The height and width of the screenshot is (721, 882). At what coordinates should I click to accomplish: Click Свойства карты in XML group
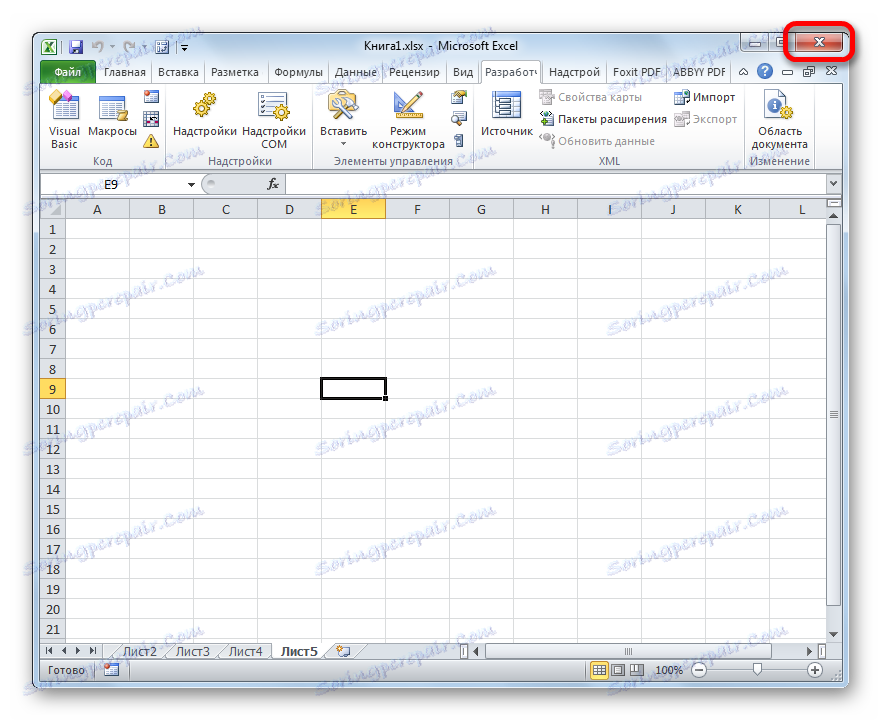click(591, 97)
